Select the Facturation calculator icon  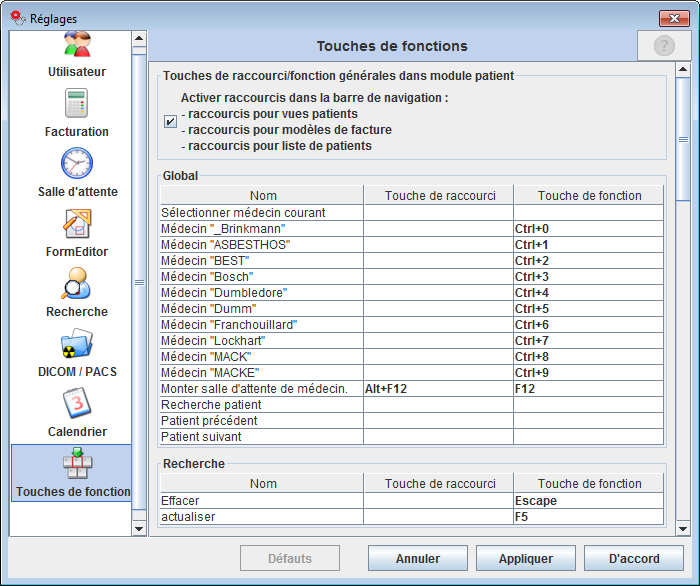pos(77,104)
